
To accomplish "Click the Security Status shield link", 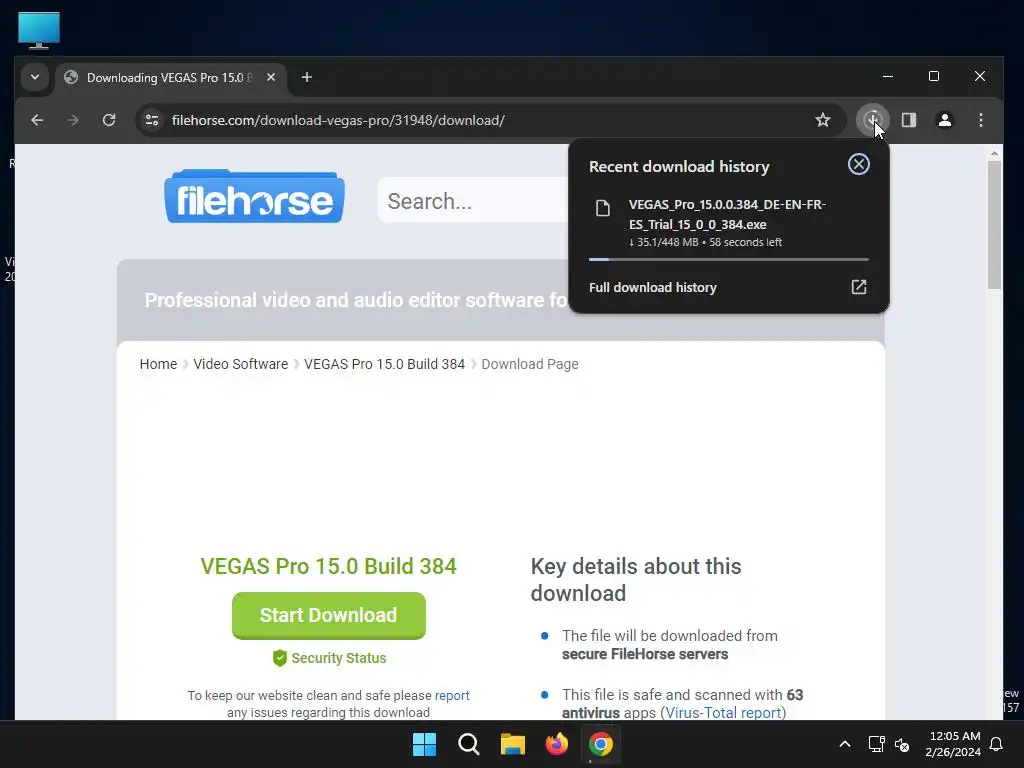I will [x=329, y=658].
